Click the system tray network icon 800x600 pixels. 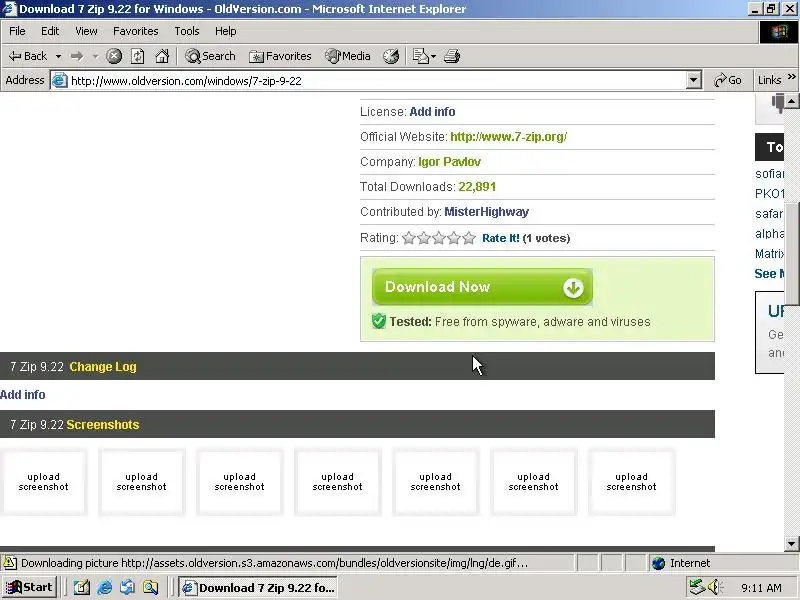696,587
